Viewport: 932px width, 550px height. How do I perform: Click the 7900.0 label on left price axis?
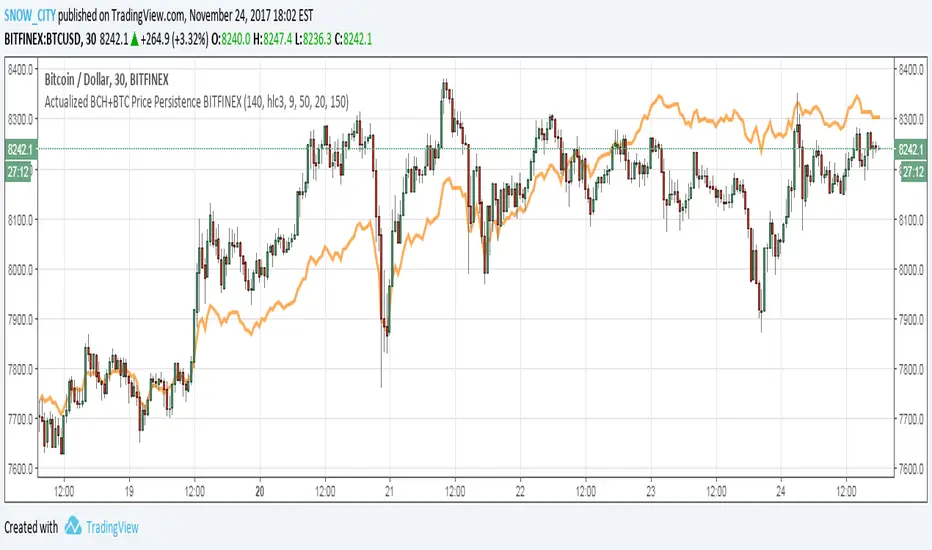(20, 320)
